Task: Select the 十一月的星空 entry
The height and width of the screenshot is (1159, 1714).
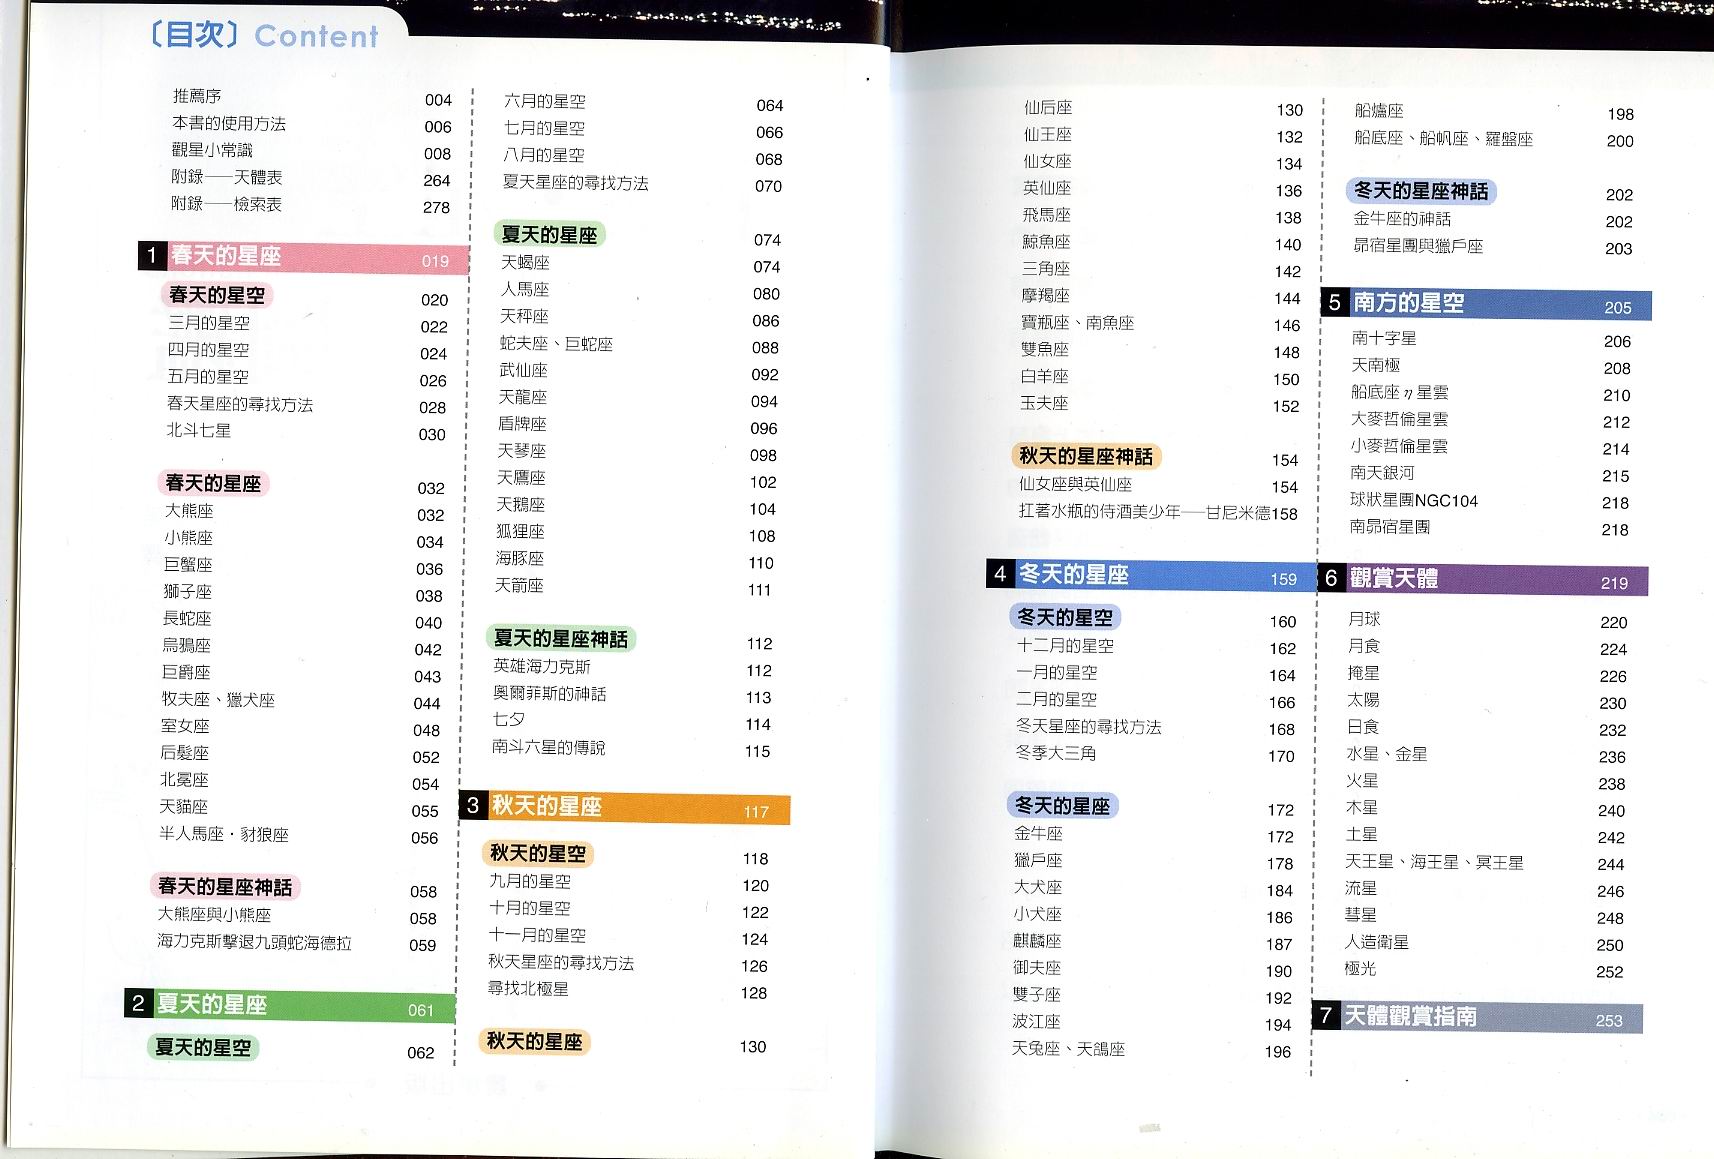Action: (537, 935)
